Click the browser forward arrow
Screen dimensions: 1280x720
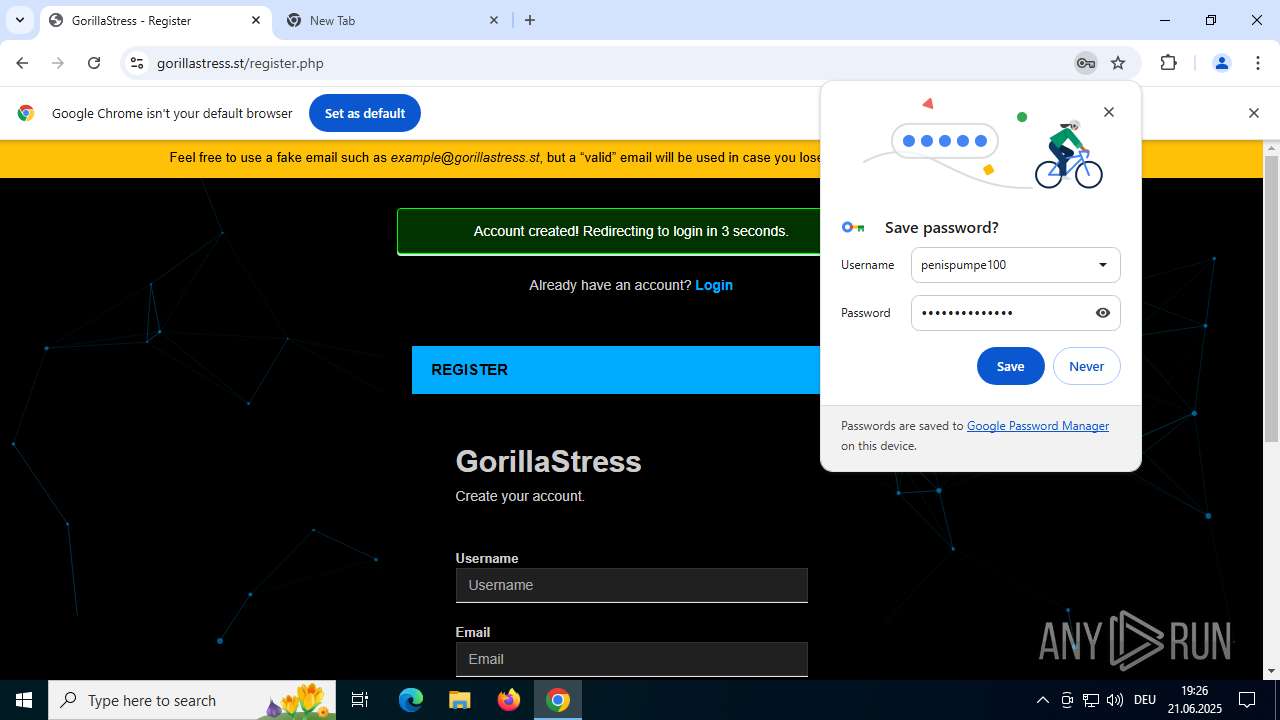click(x=58, y=63)
